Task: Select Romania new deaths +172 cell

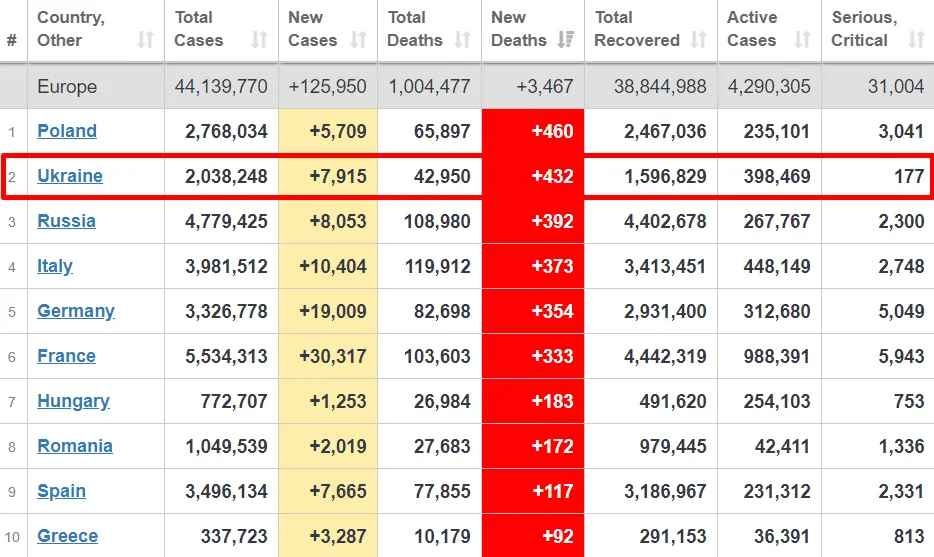Action: 533,446
